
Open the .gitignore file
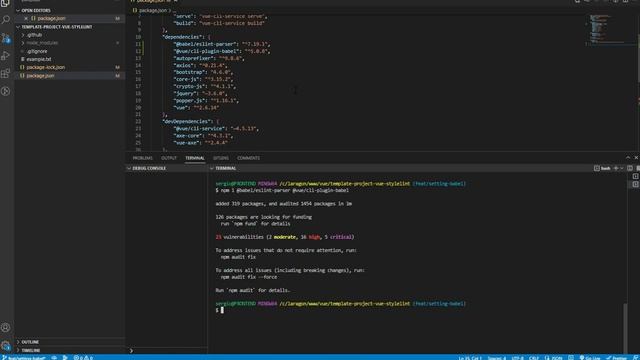coord(70,51)
